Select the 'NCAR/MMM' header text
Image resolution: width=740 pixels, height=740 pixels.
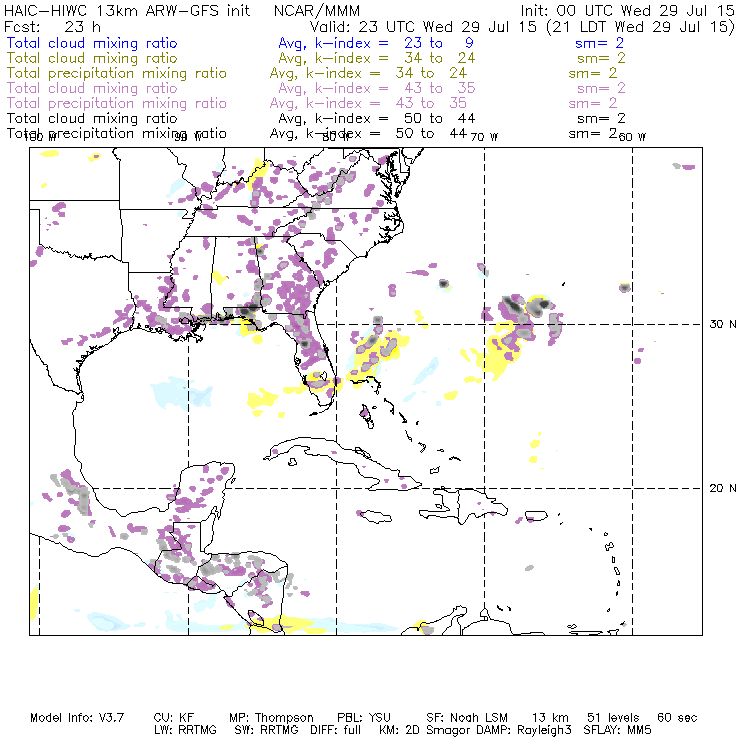pyautogui.click(x=317, y=10)
